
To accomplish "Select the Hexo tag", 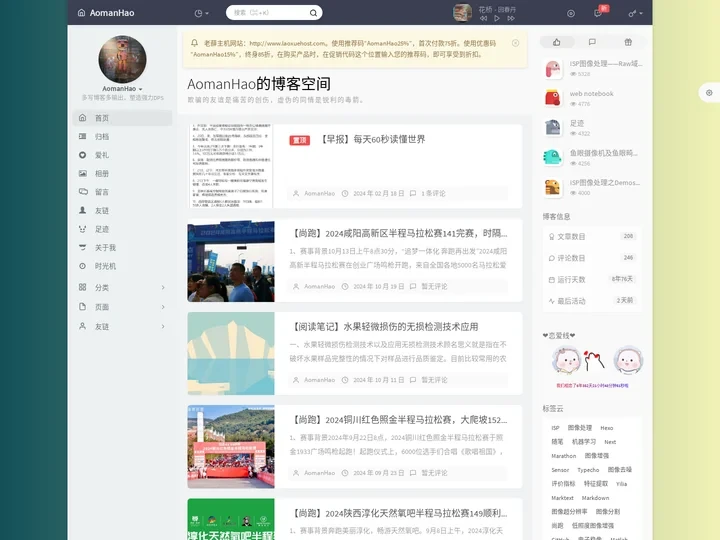I will click(x=607, y=428).
